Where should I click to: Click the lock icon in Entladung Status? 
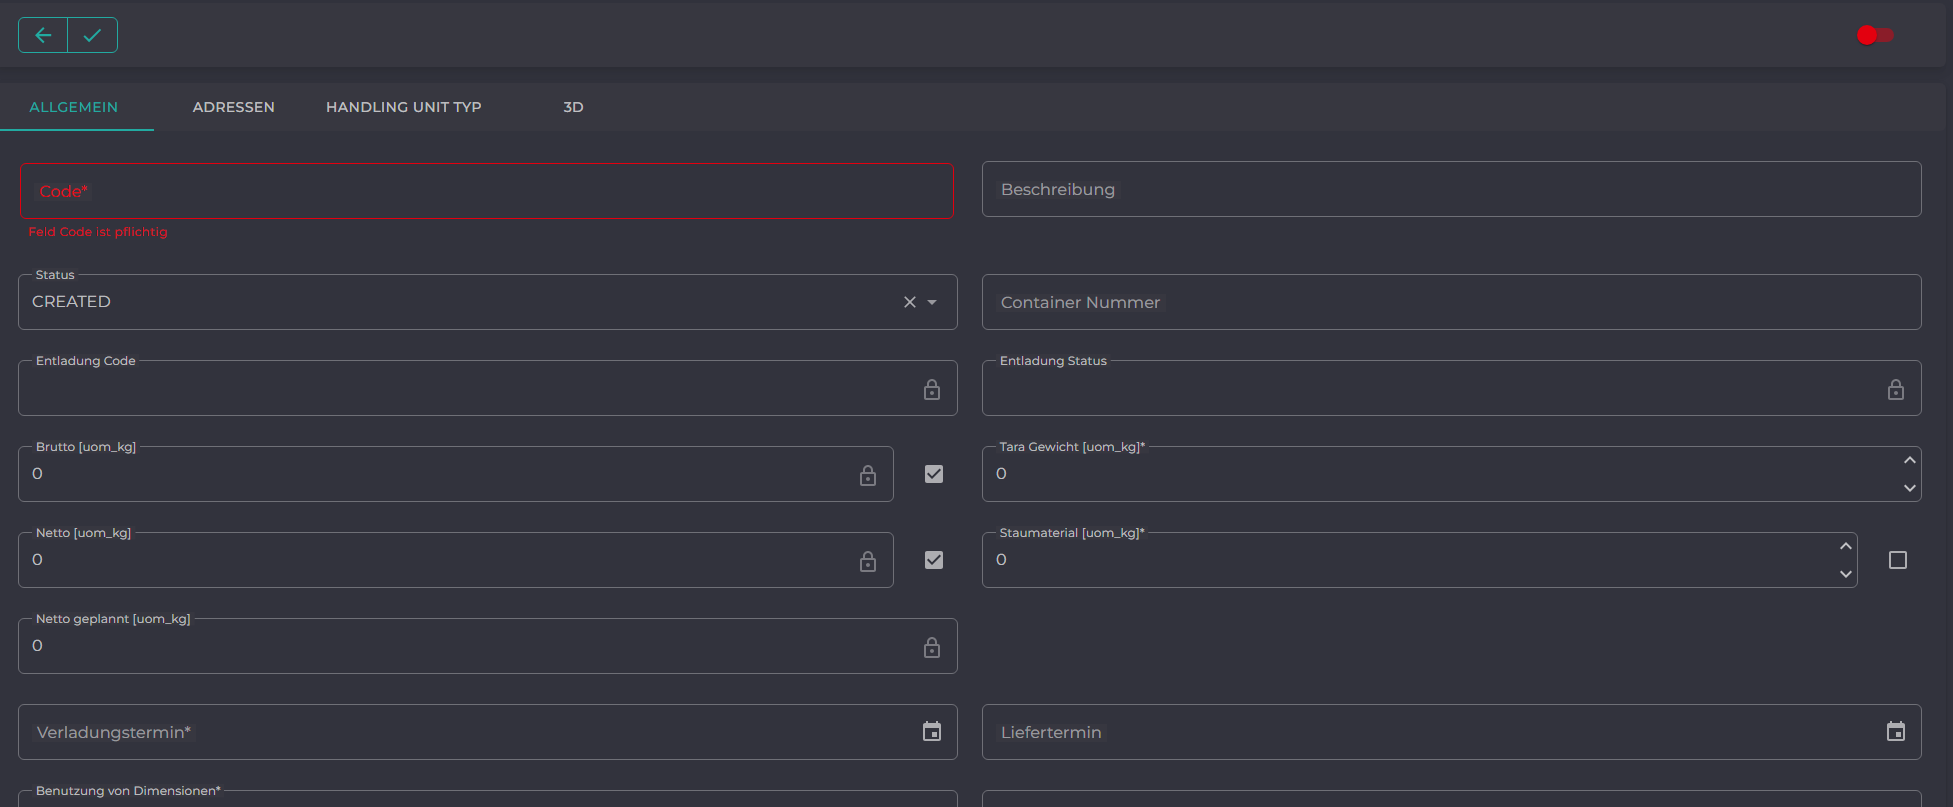[x=1896, y=389]
